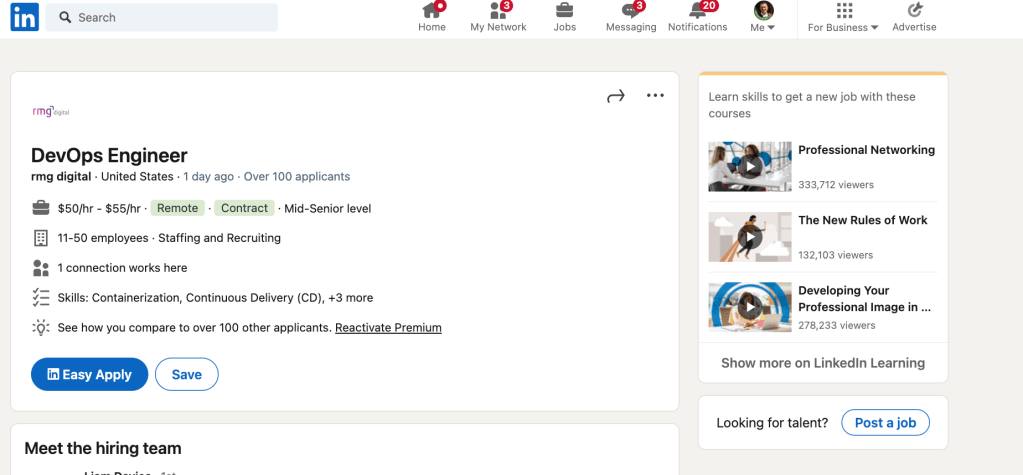Click the DevOps Engineer job title
Image resolution: width=1023 pixels, height=475 pixels.
pyautogui.click(x=109, y=155)
